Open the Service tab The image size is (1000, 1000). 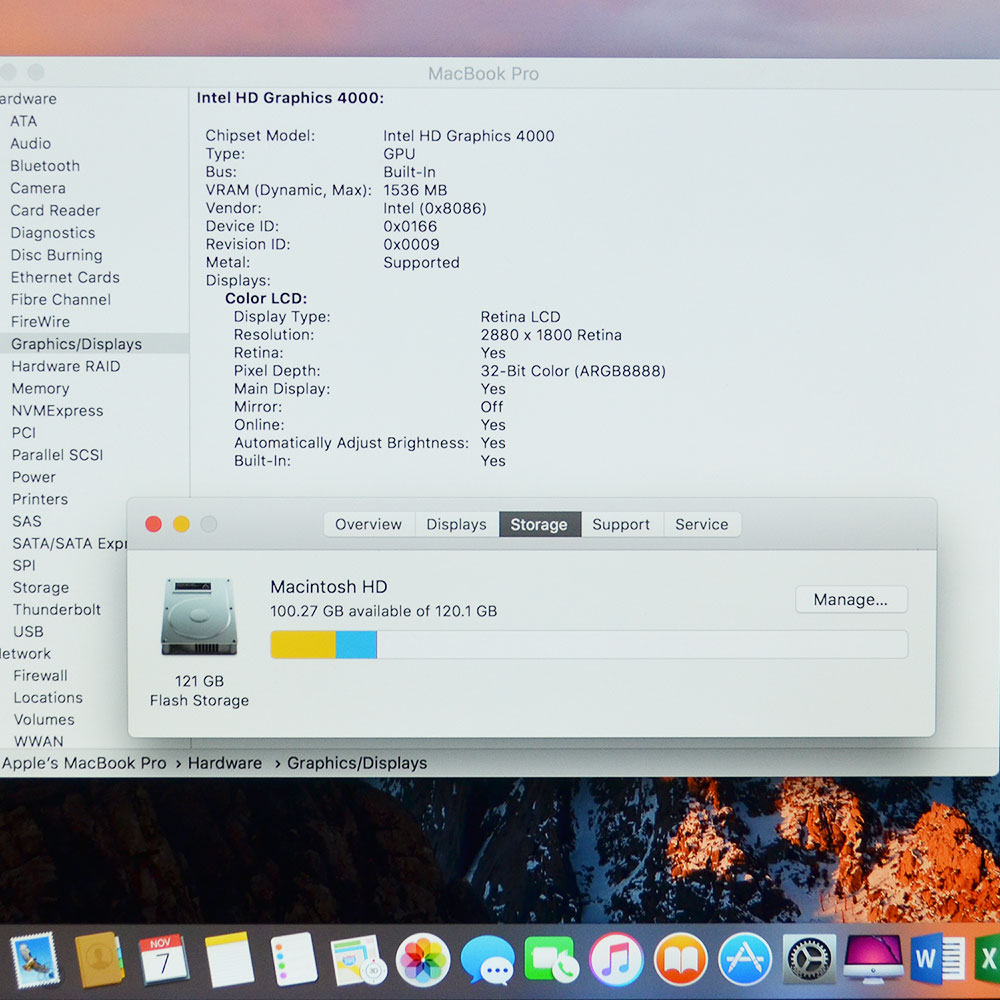point(702,524)
